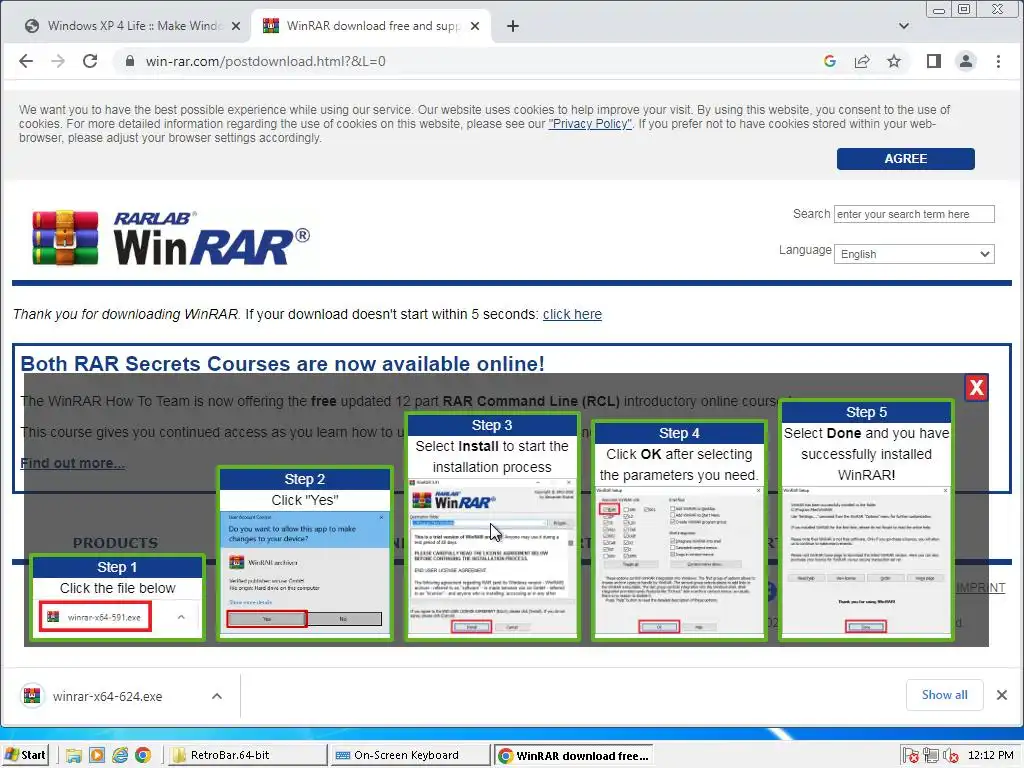This screenshot has height=768, width=1024.
Task: Reload the WinRAR page
Action: point(90,61)
